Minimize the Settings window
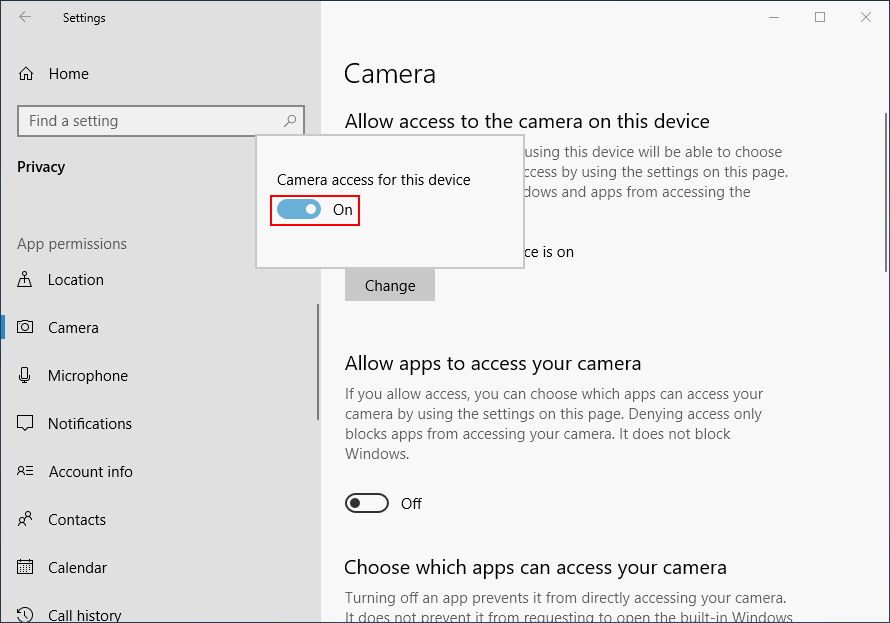Screen dimensions: 890x623 pyautogui.click(x=774, y=18)
